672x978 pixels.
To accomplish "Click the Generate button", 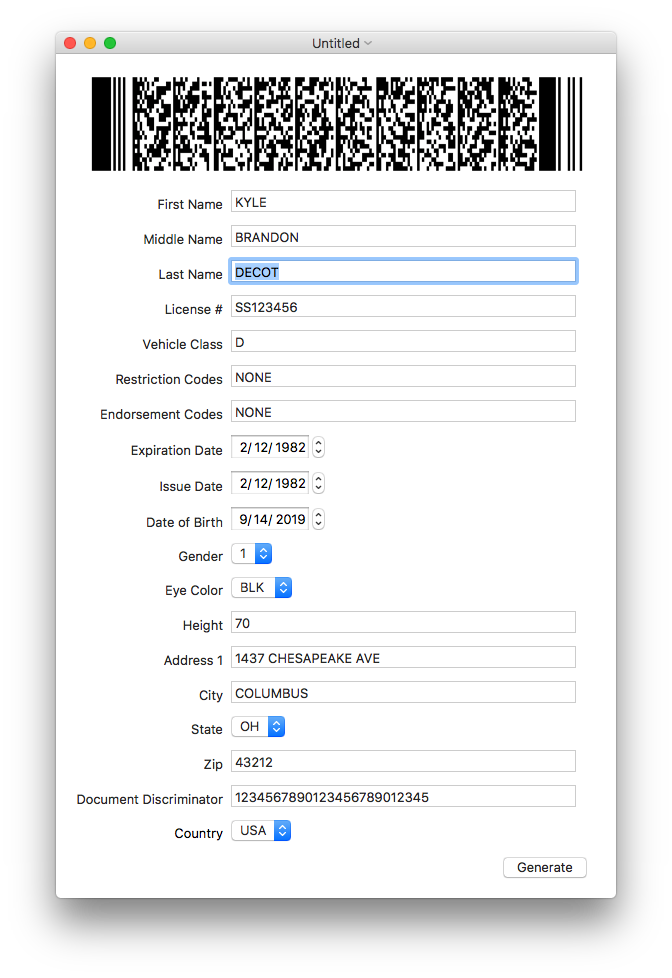I will coord(544,867).
